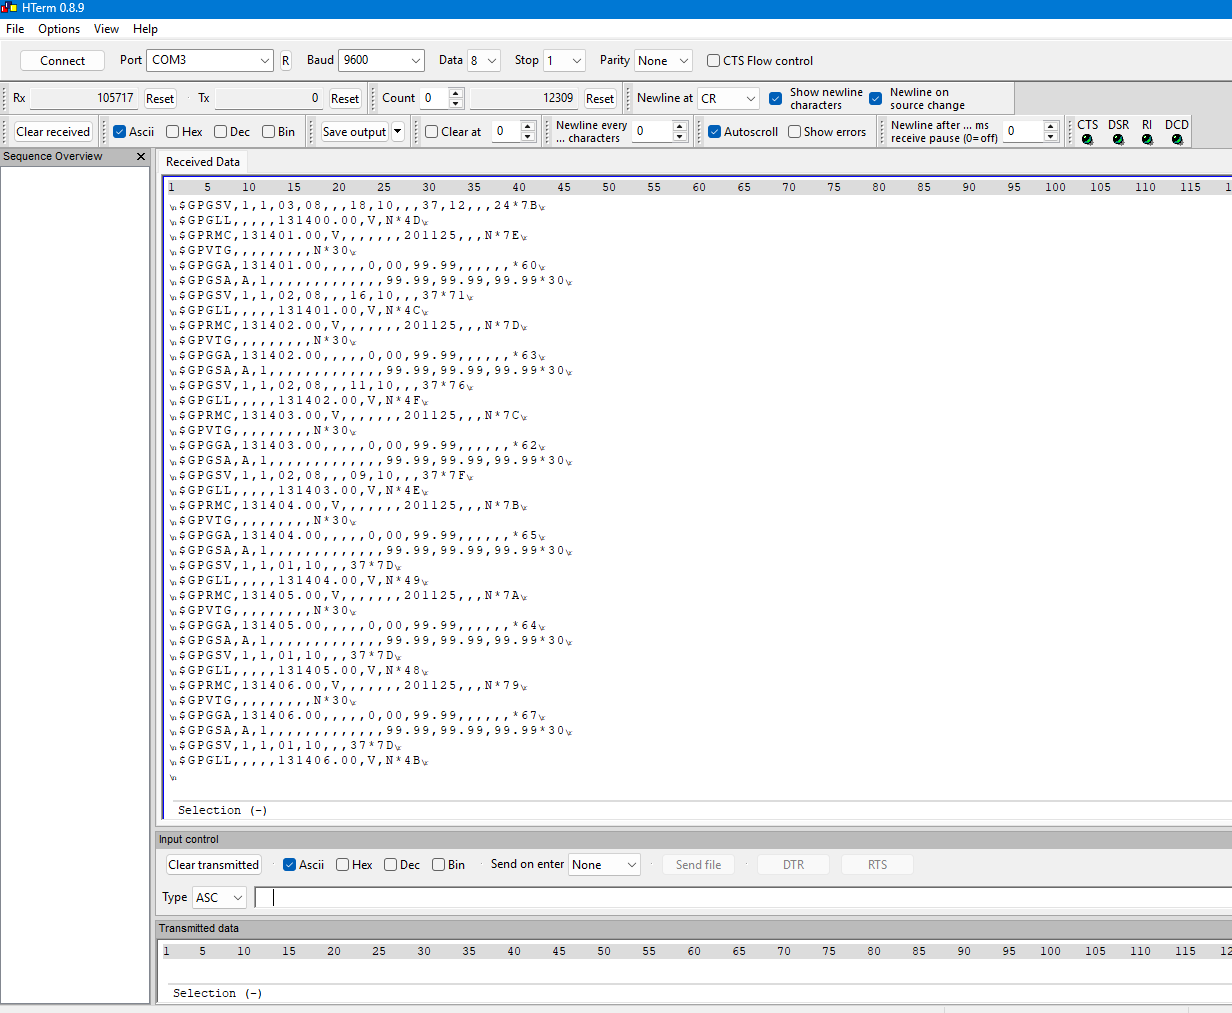
Task: Open the Baud rate dropdown
Action: tap(381, 61)
